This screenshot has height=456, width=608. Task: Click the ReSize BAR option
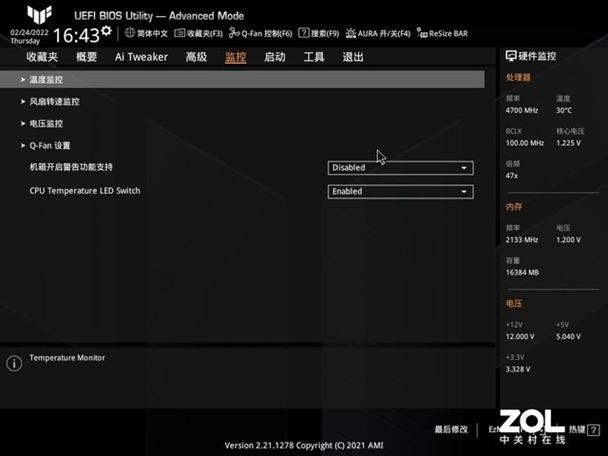[x=442, y=33]
